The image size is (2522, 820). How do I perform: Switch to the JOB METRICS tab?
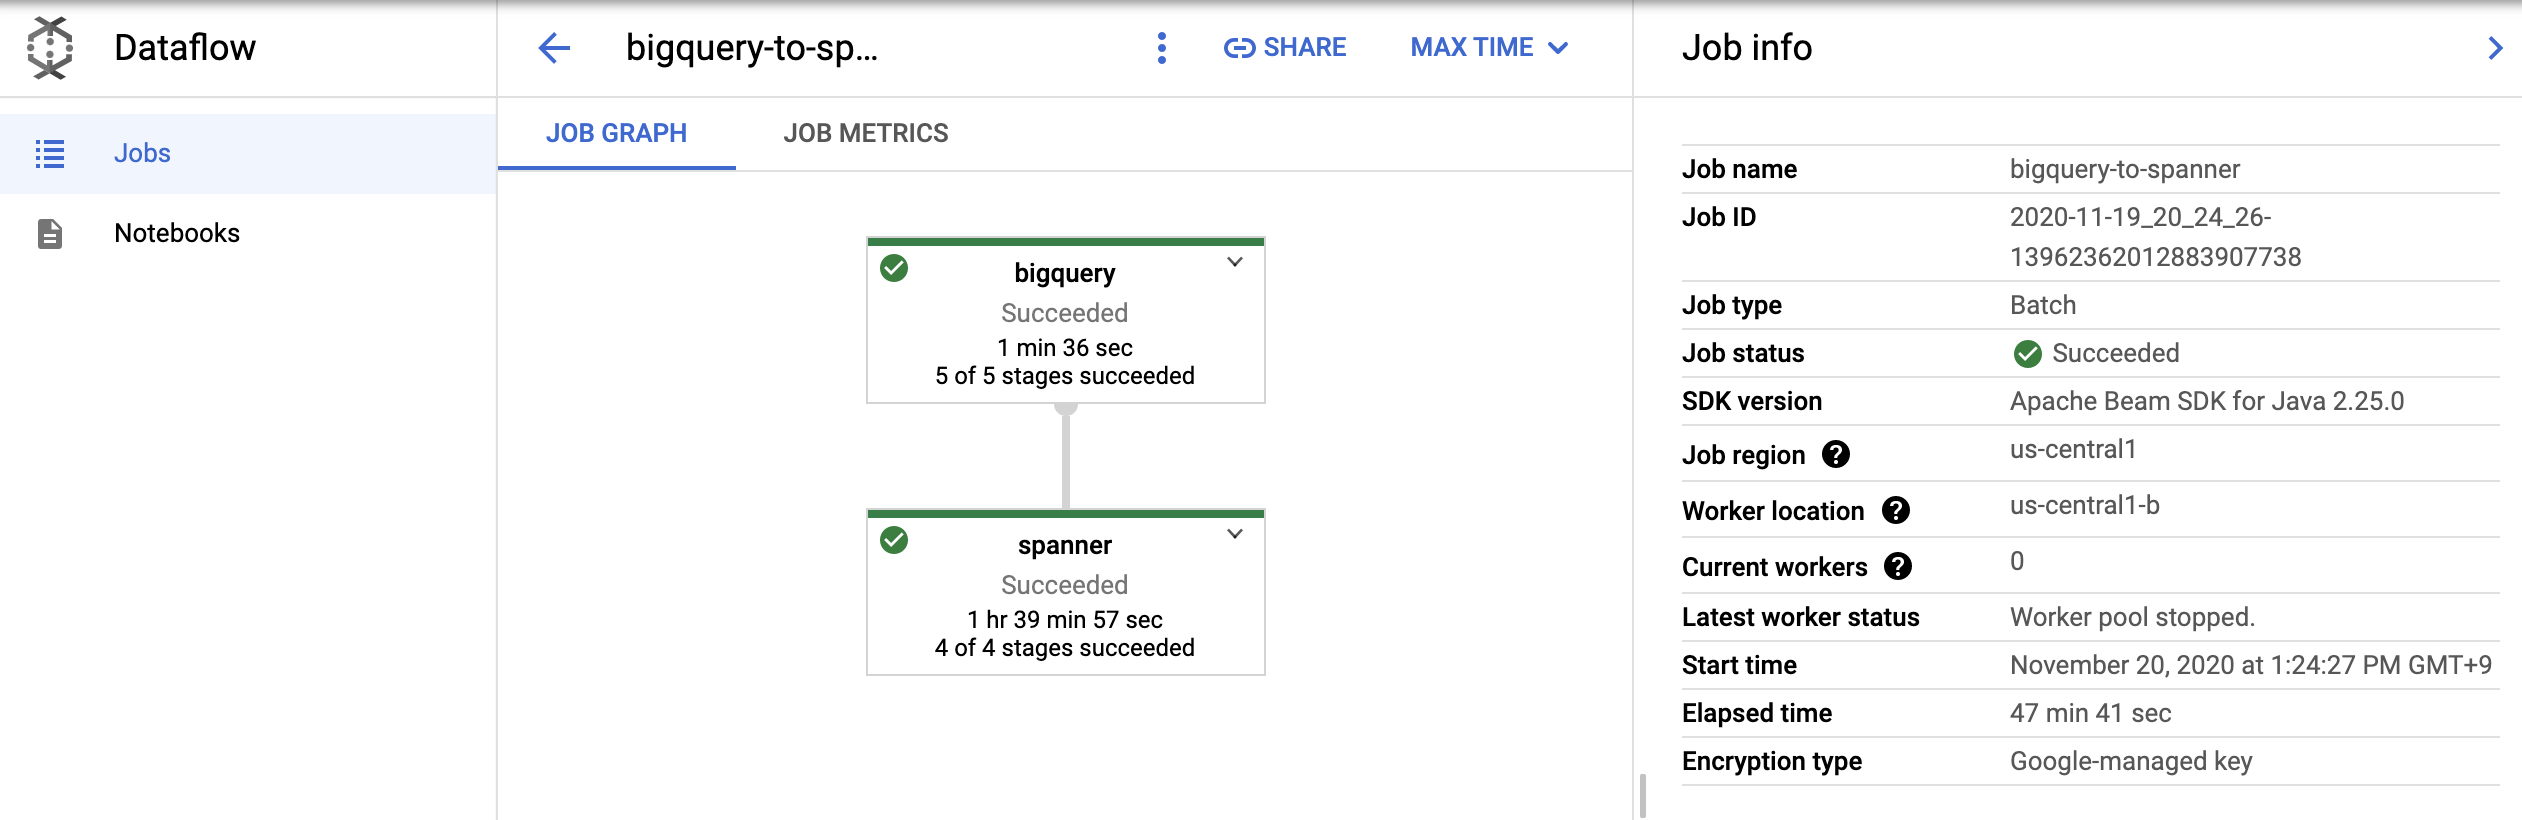[866, 133]
